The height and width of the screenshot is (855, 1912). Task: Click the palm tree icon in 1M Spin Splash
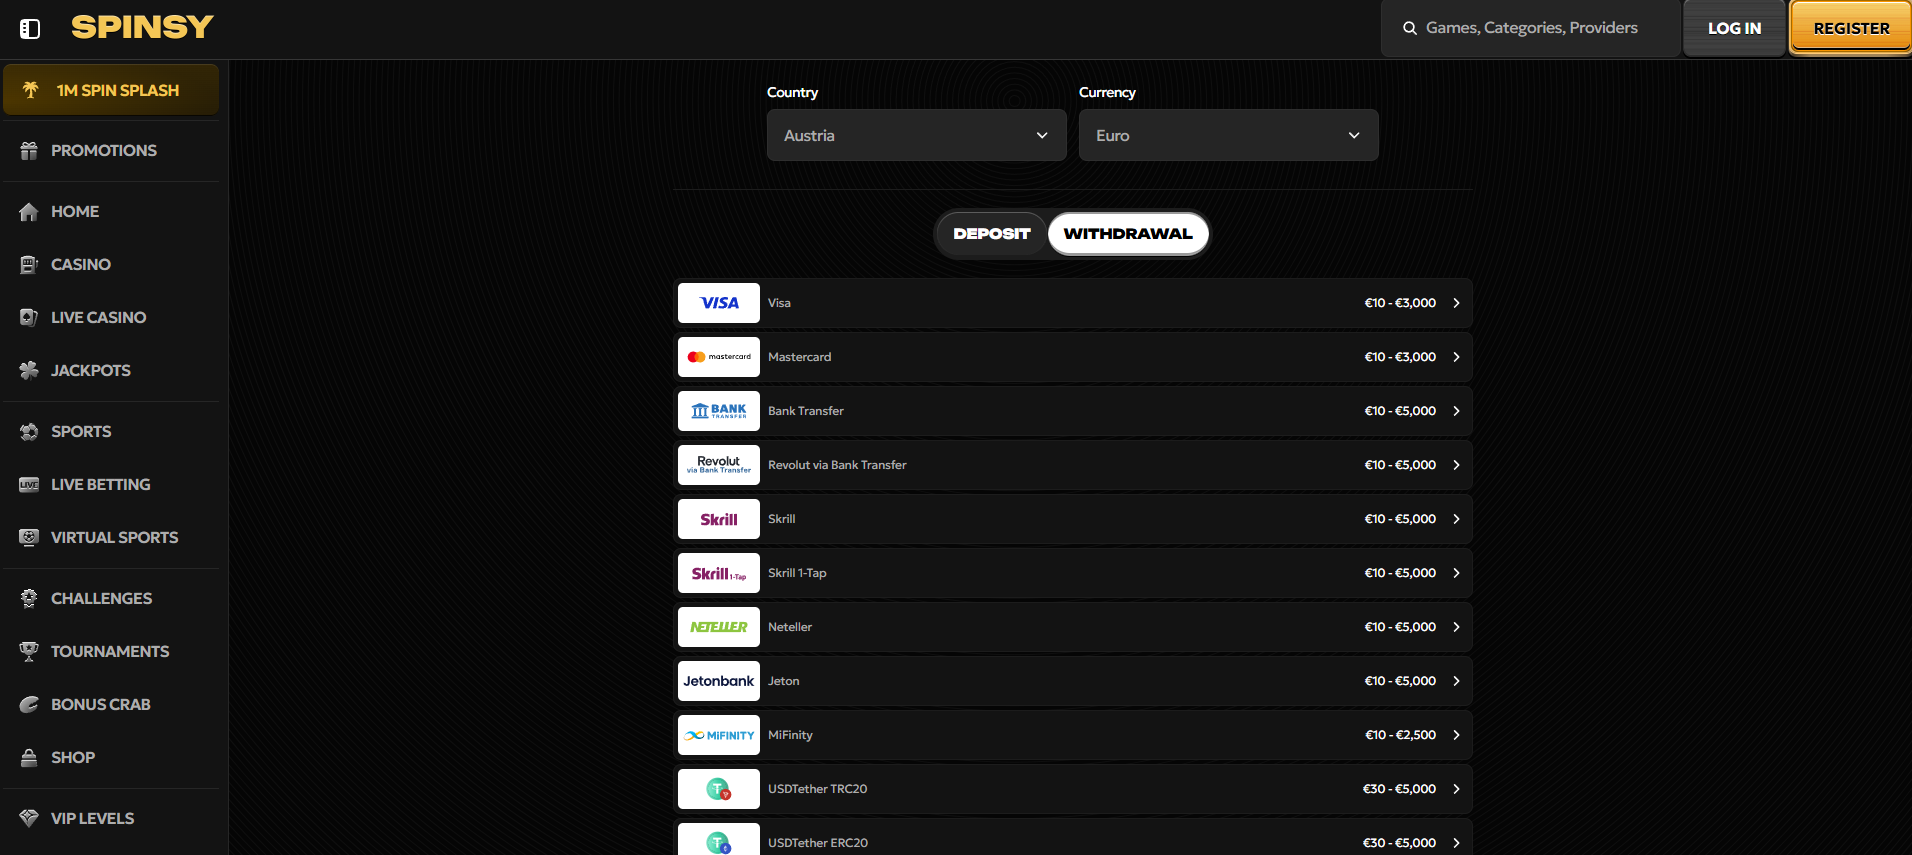pyautogui.click(x=31, y=90)
